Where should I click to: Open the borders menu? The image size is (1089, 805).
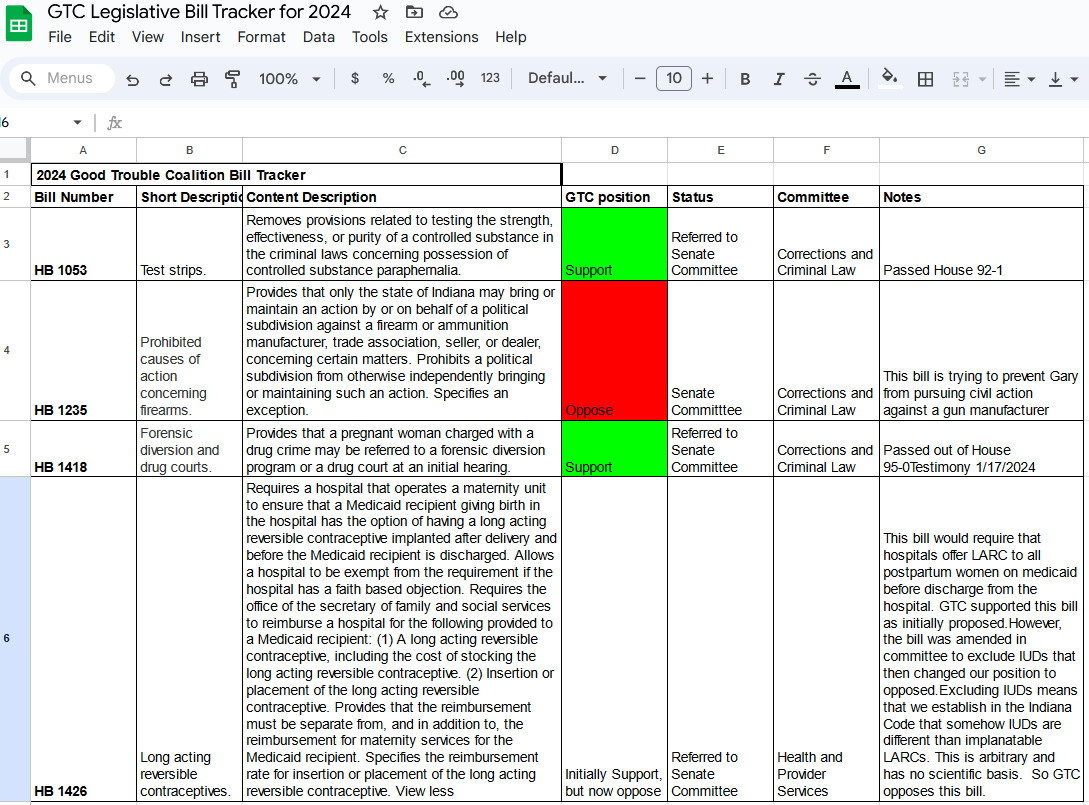[925, 79]
